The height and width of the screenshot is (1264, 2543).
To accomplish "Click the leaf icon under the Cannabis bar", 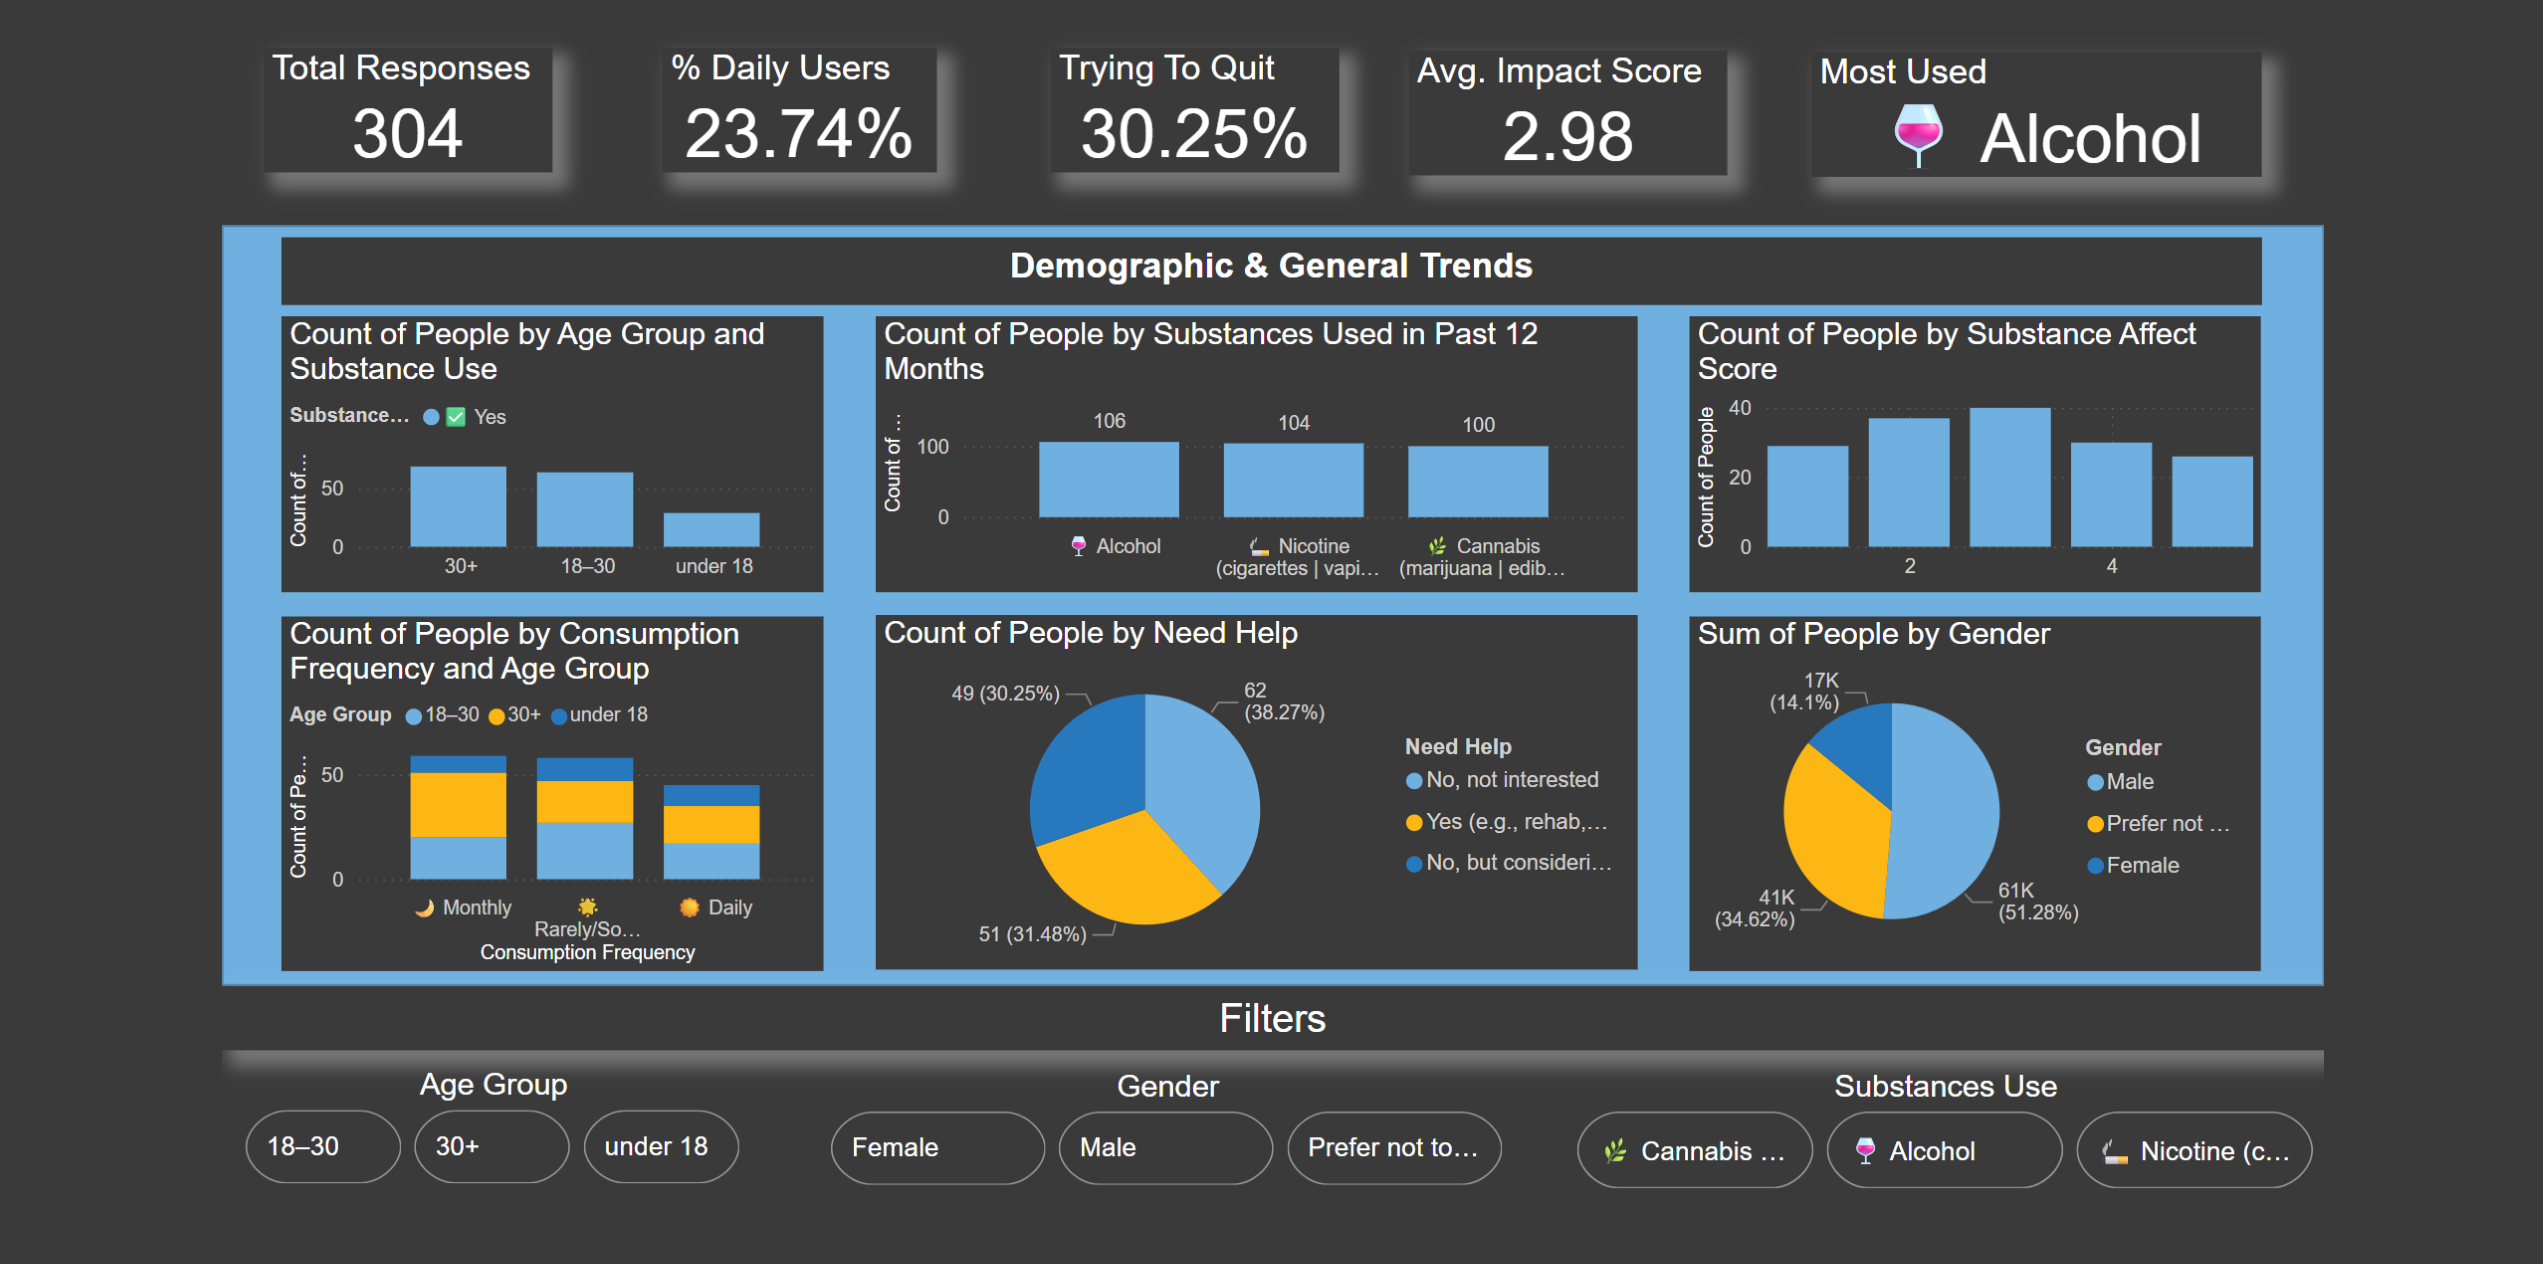I will point(1437,546).
